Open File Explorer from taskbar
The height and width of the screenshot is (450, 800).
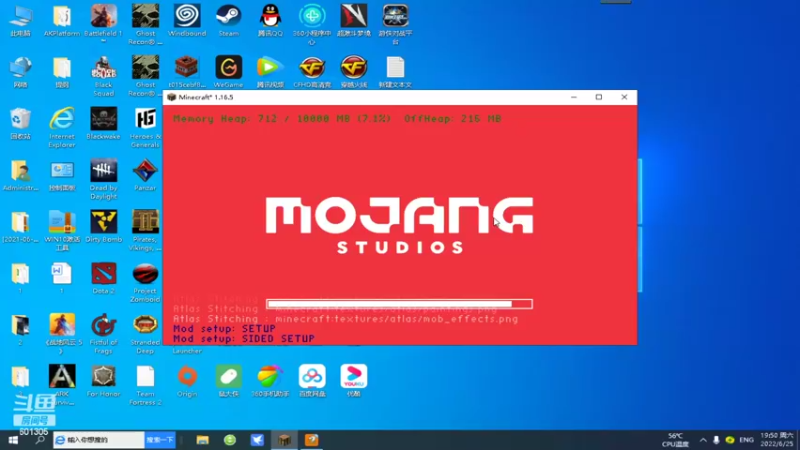point(203,440)
